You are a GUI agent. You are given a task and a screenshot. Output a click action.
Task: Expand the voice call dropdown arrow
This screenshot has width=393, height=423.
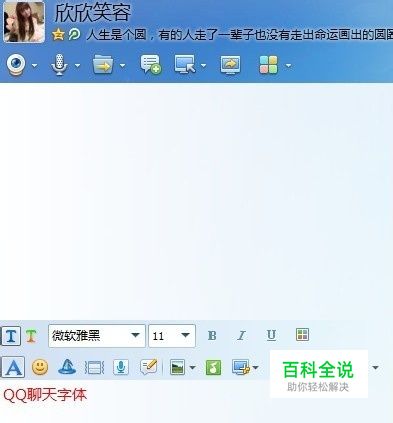(x=78, y=66)
